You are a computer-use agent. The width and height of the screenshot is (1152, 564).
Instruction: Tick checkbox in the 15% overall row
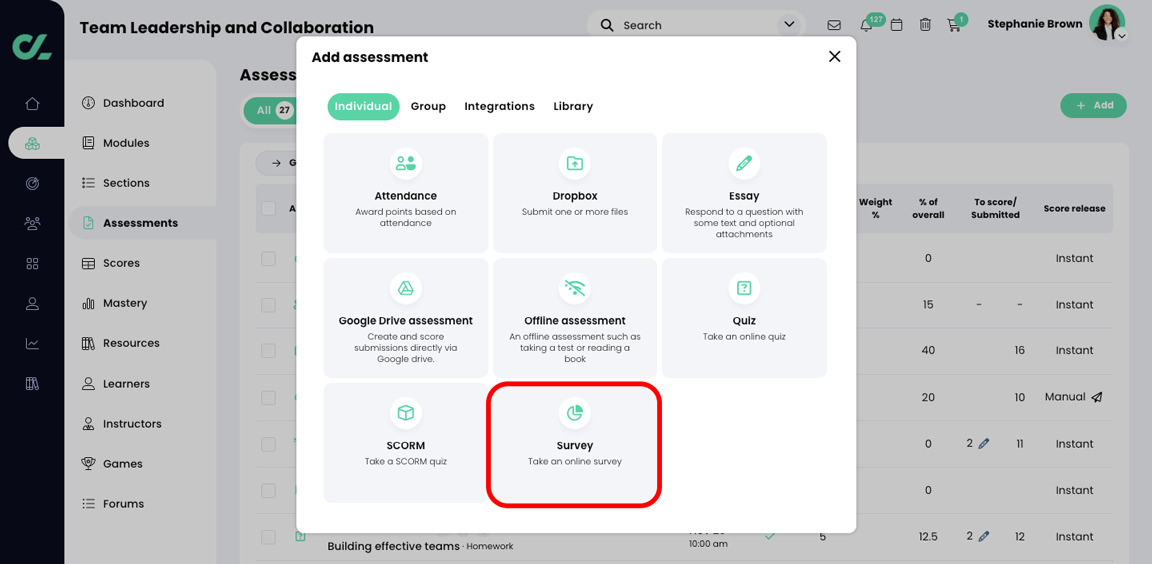pyautogui.click(x=268, y=304)
